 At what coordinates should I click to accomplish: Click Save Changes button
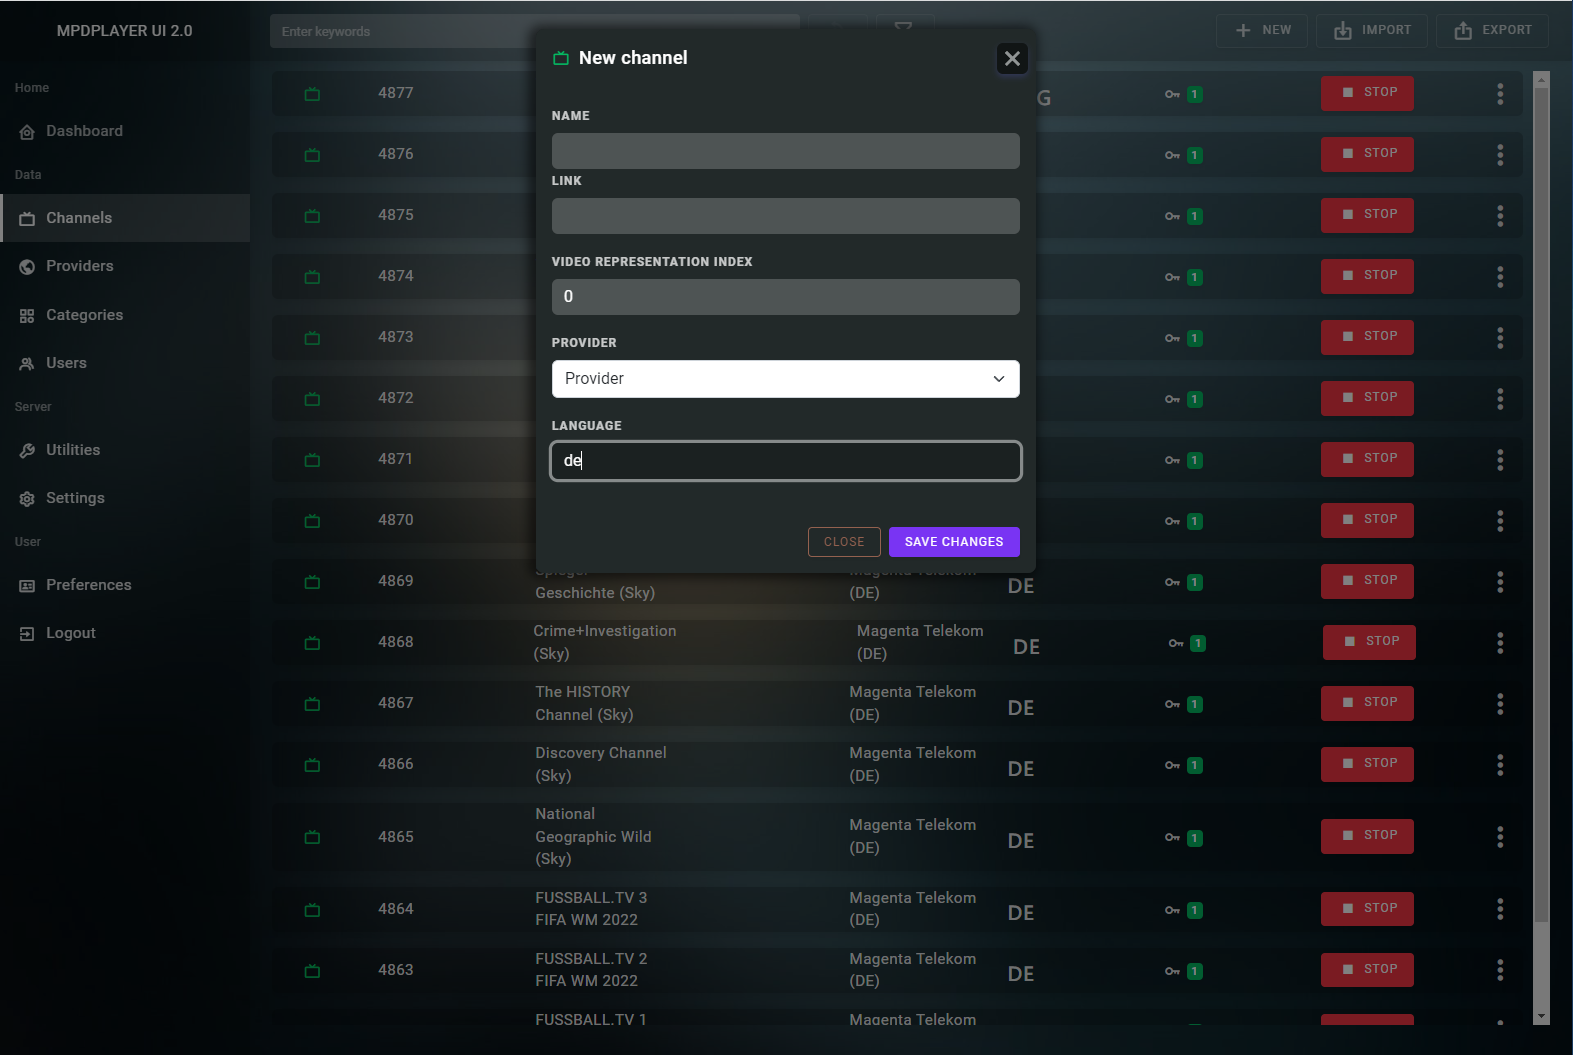953,542
